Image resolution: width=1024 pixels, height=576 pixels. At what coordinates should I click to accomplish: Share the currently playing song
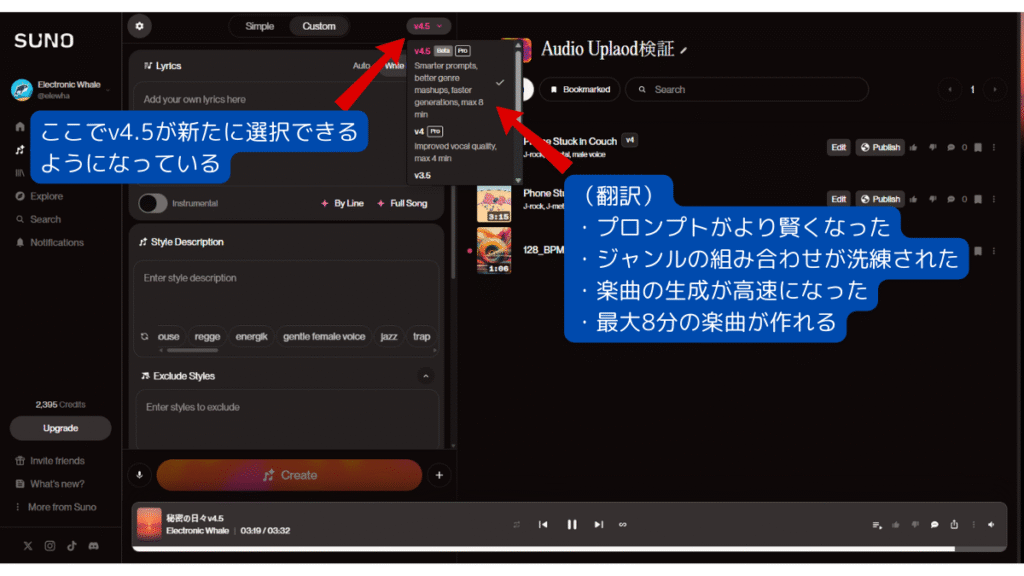click(x=954, y=524)
